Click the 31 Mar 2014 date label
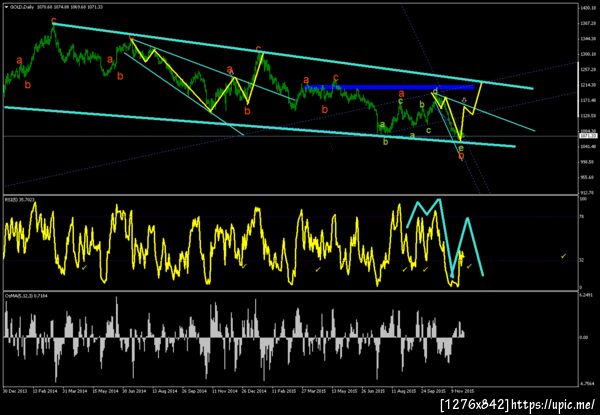The image size is (600, 415). [x=74, y=392]
